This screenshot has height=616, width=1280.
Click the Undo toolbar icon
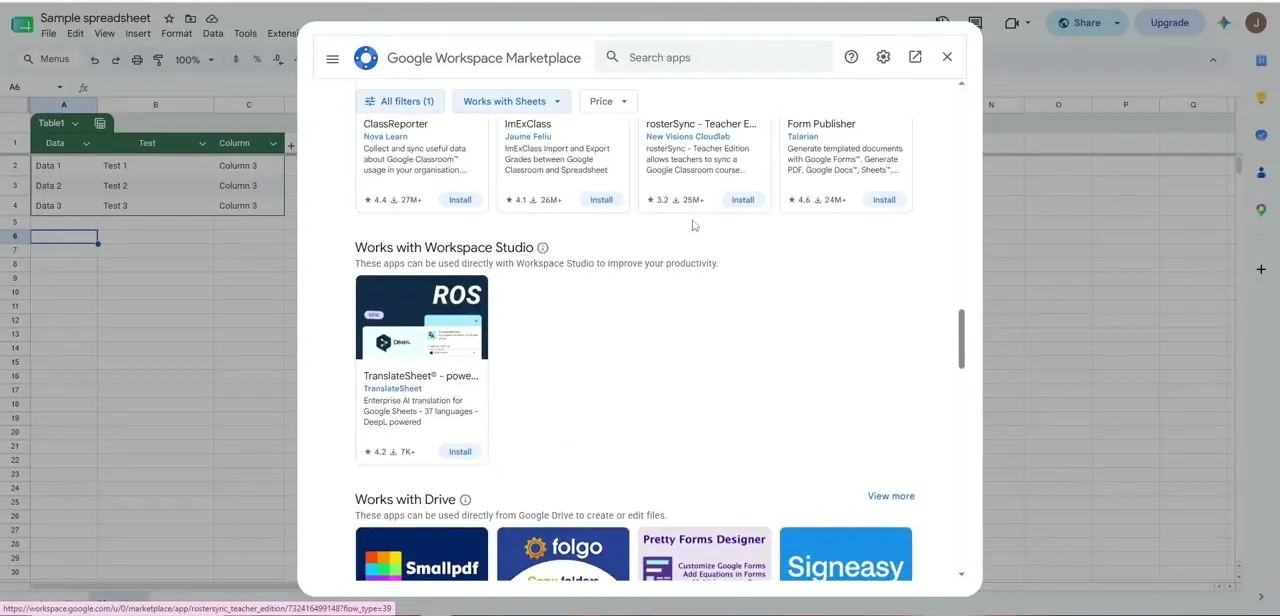(95, 60)
